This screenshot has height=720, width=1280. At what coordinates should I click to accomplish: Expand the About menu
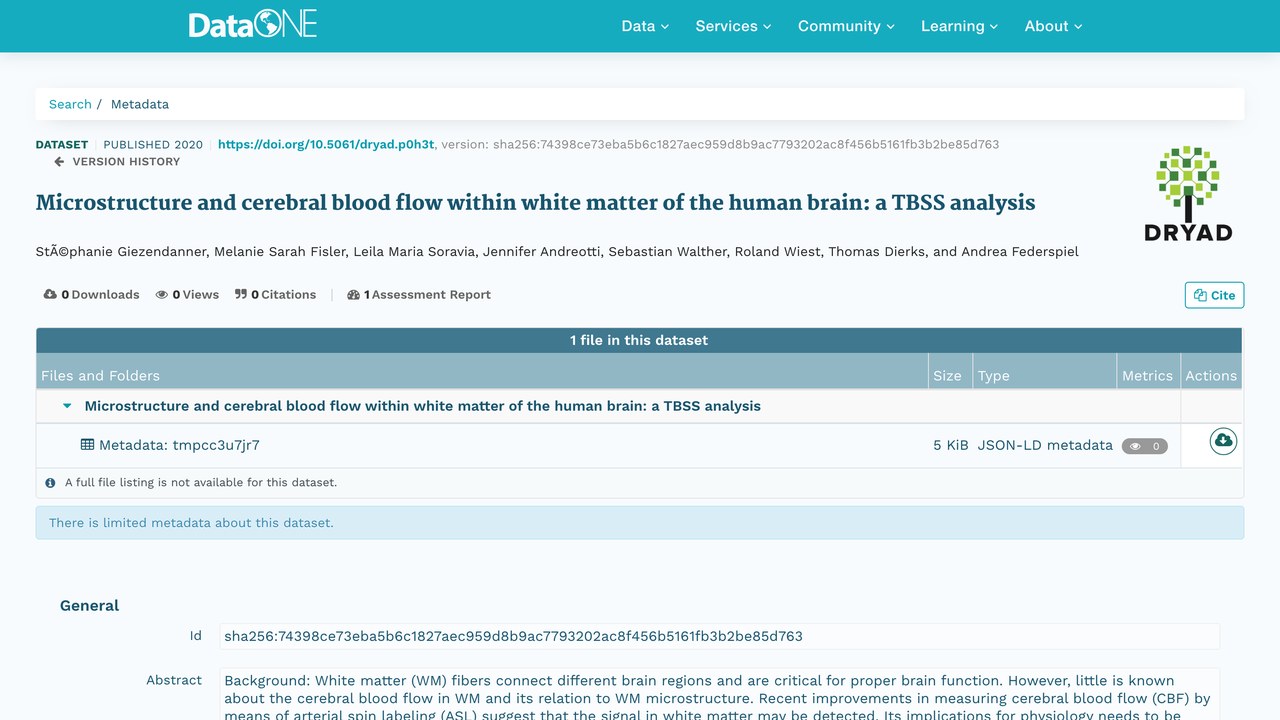1053,26
